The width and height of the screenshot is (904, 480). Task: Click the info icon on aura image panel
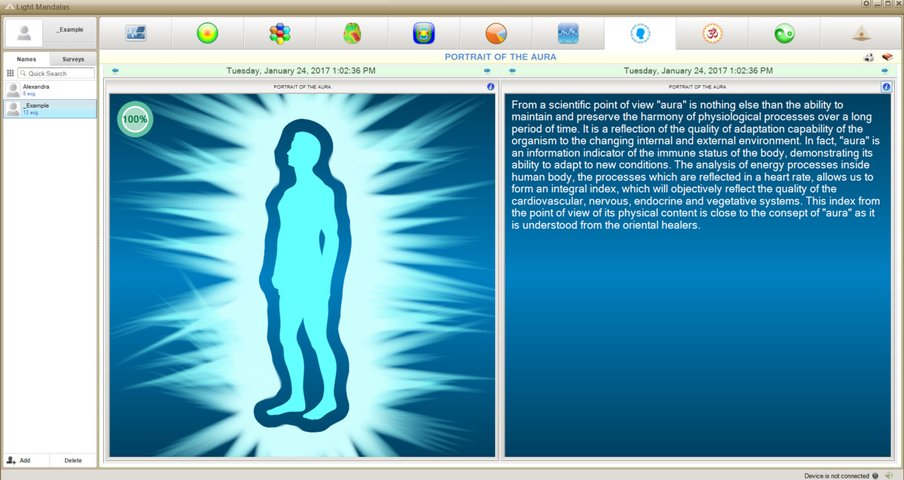(x=491, y=87)
